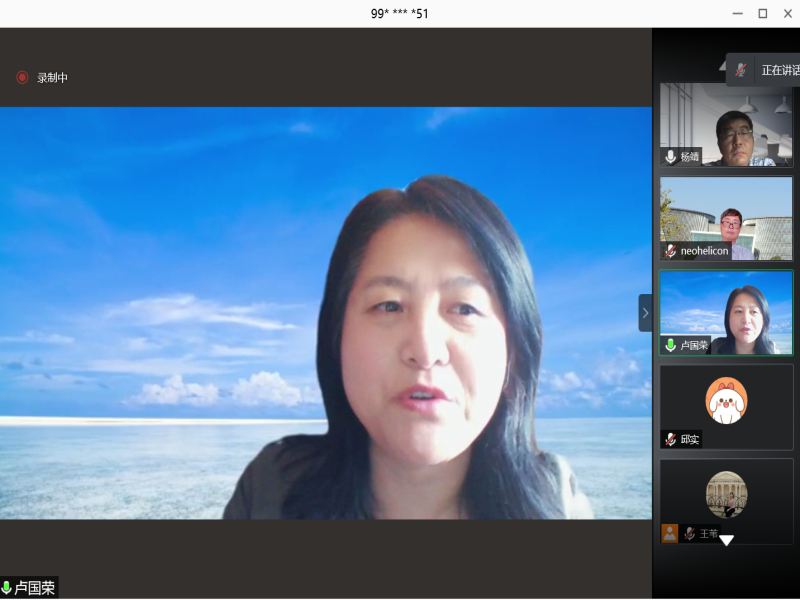Click the orange person icon on 王苇's tile
The height and width of the screenshot is (600, 800).
pyautogui.click(x=670, y=534)
